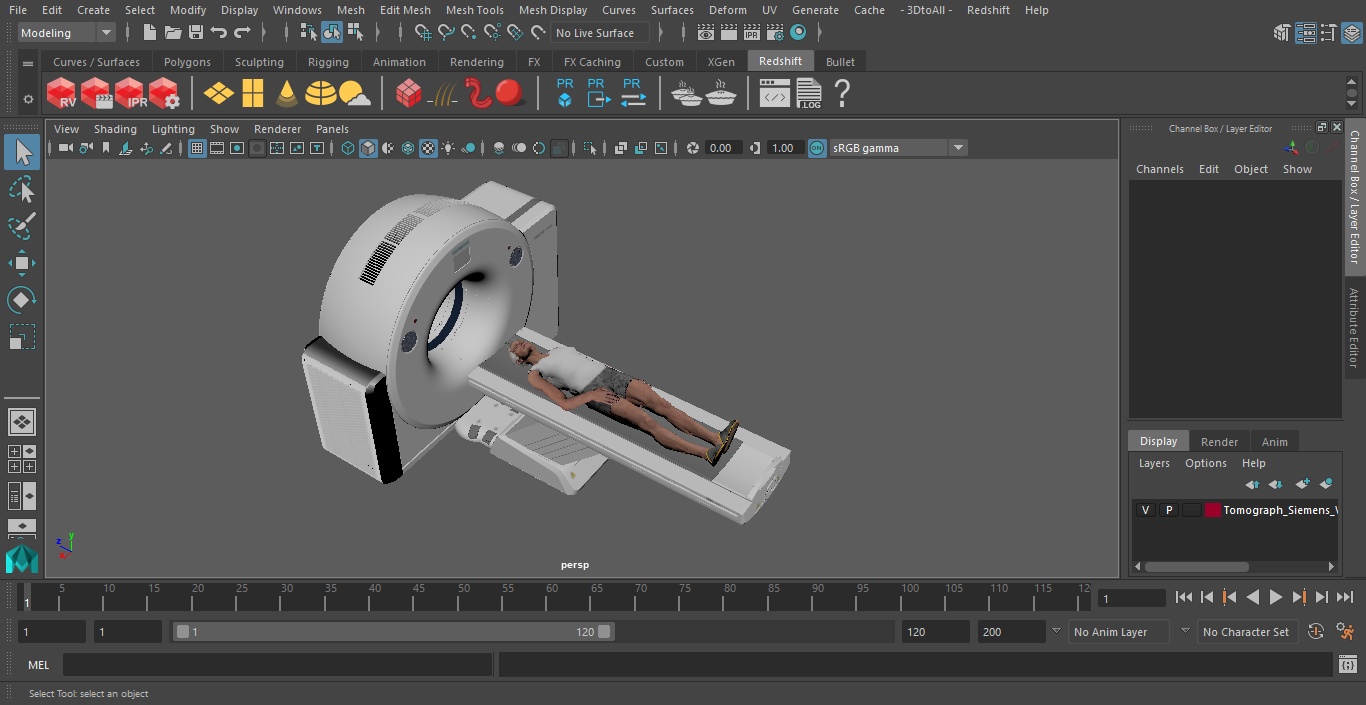Click the MEL command line input

pyautogui.click(x=278, y=665)
